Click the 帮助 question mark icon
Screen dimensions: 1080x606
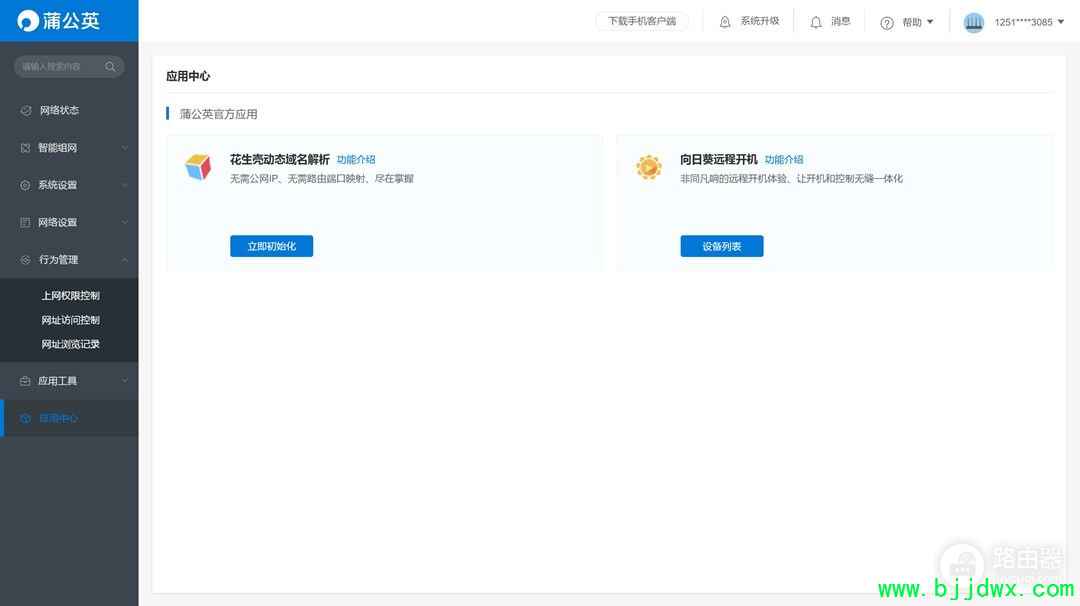coord(886,23)
